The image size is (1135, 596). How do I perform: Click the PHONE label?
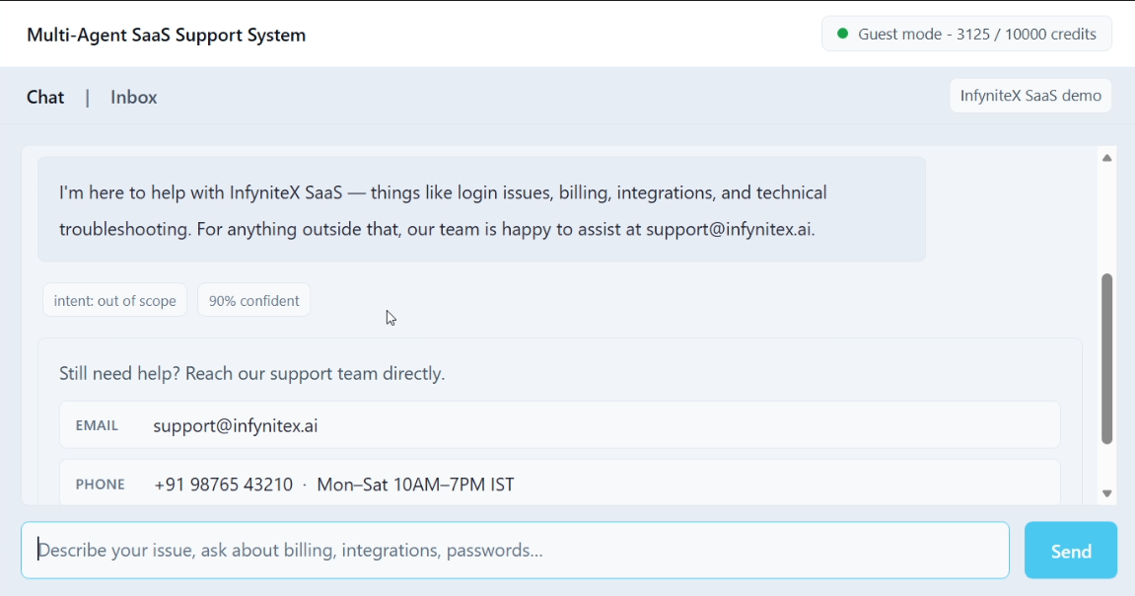[100, 484]
